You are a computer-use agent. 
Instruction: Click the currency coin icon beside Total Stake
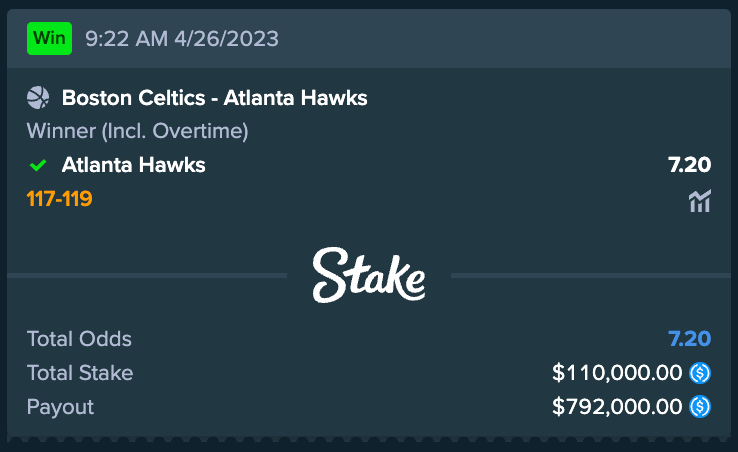(700, 373)
